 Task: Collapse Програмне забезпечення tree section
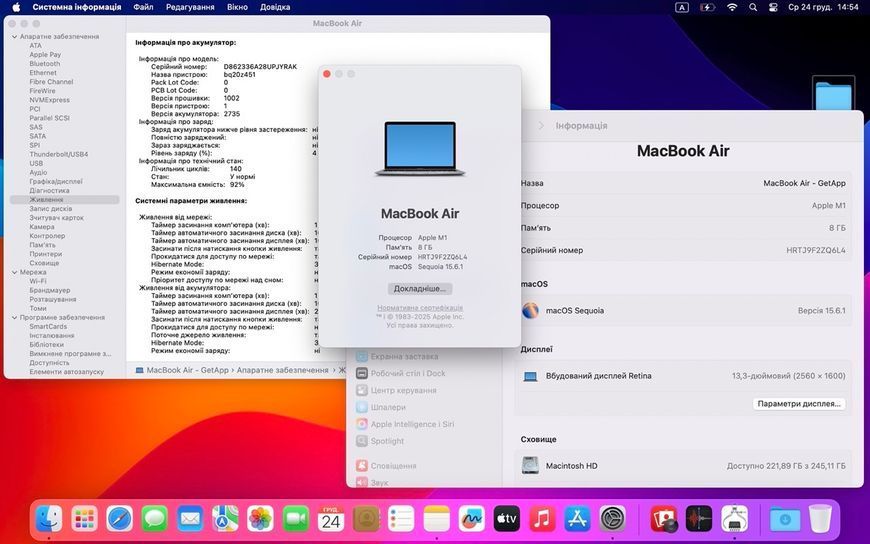click(14, 318)
